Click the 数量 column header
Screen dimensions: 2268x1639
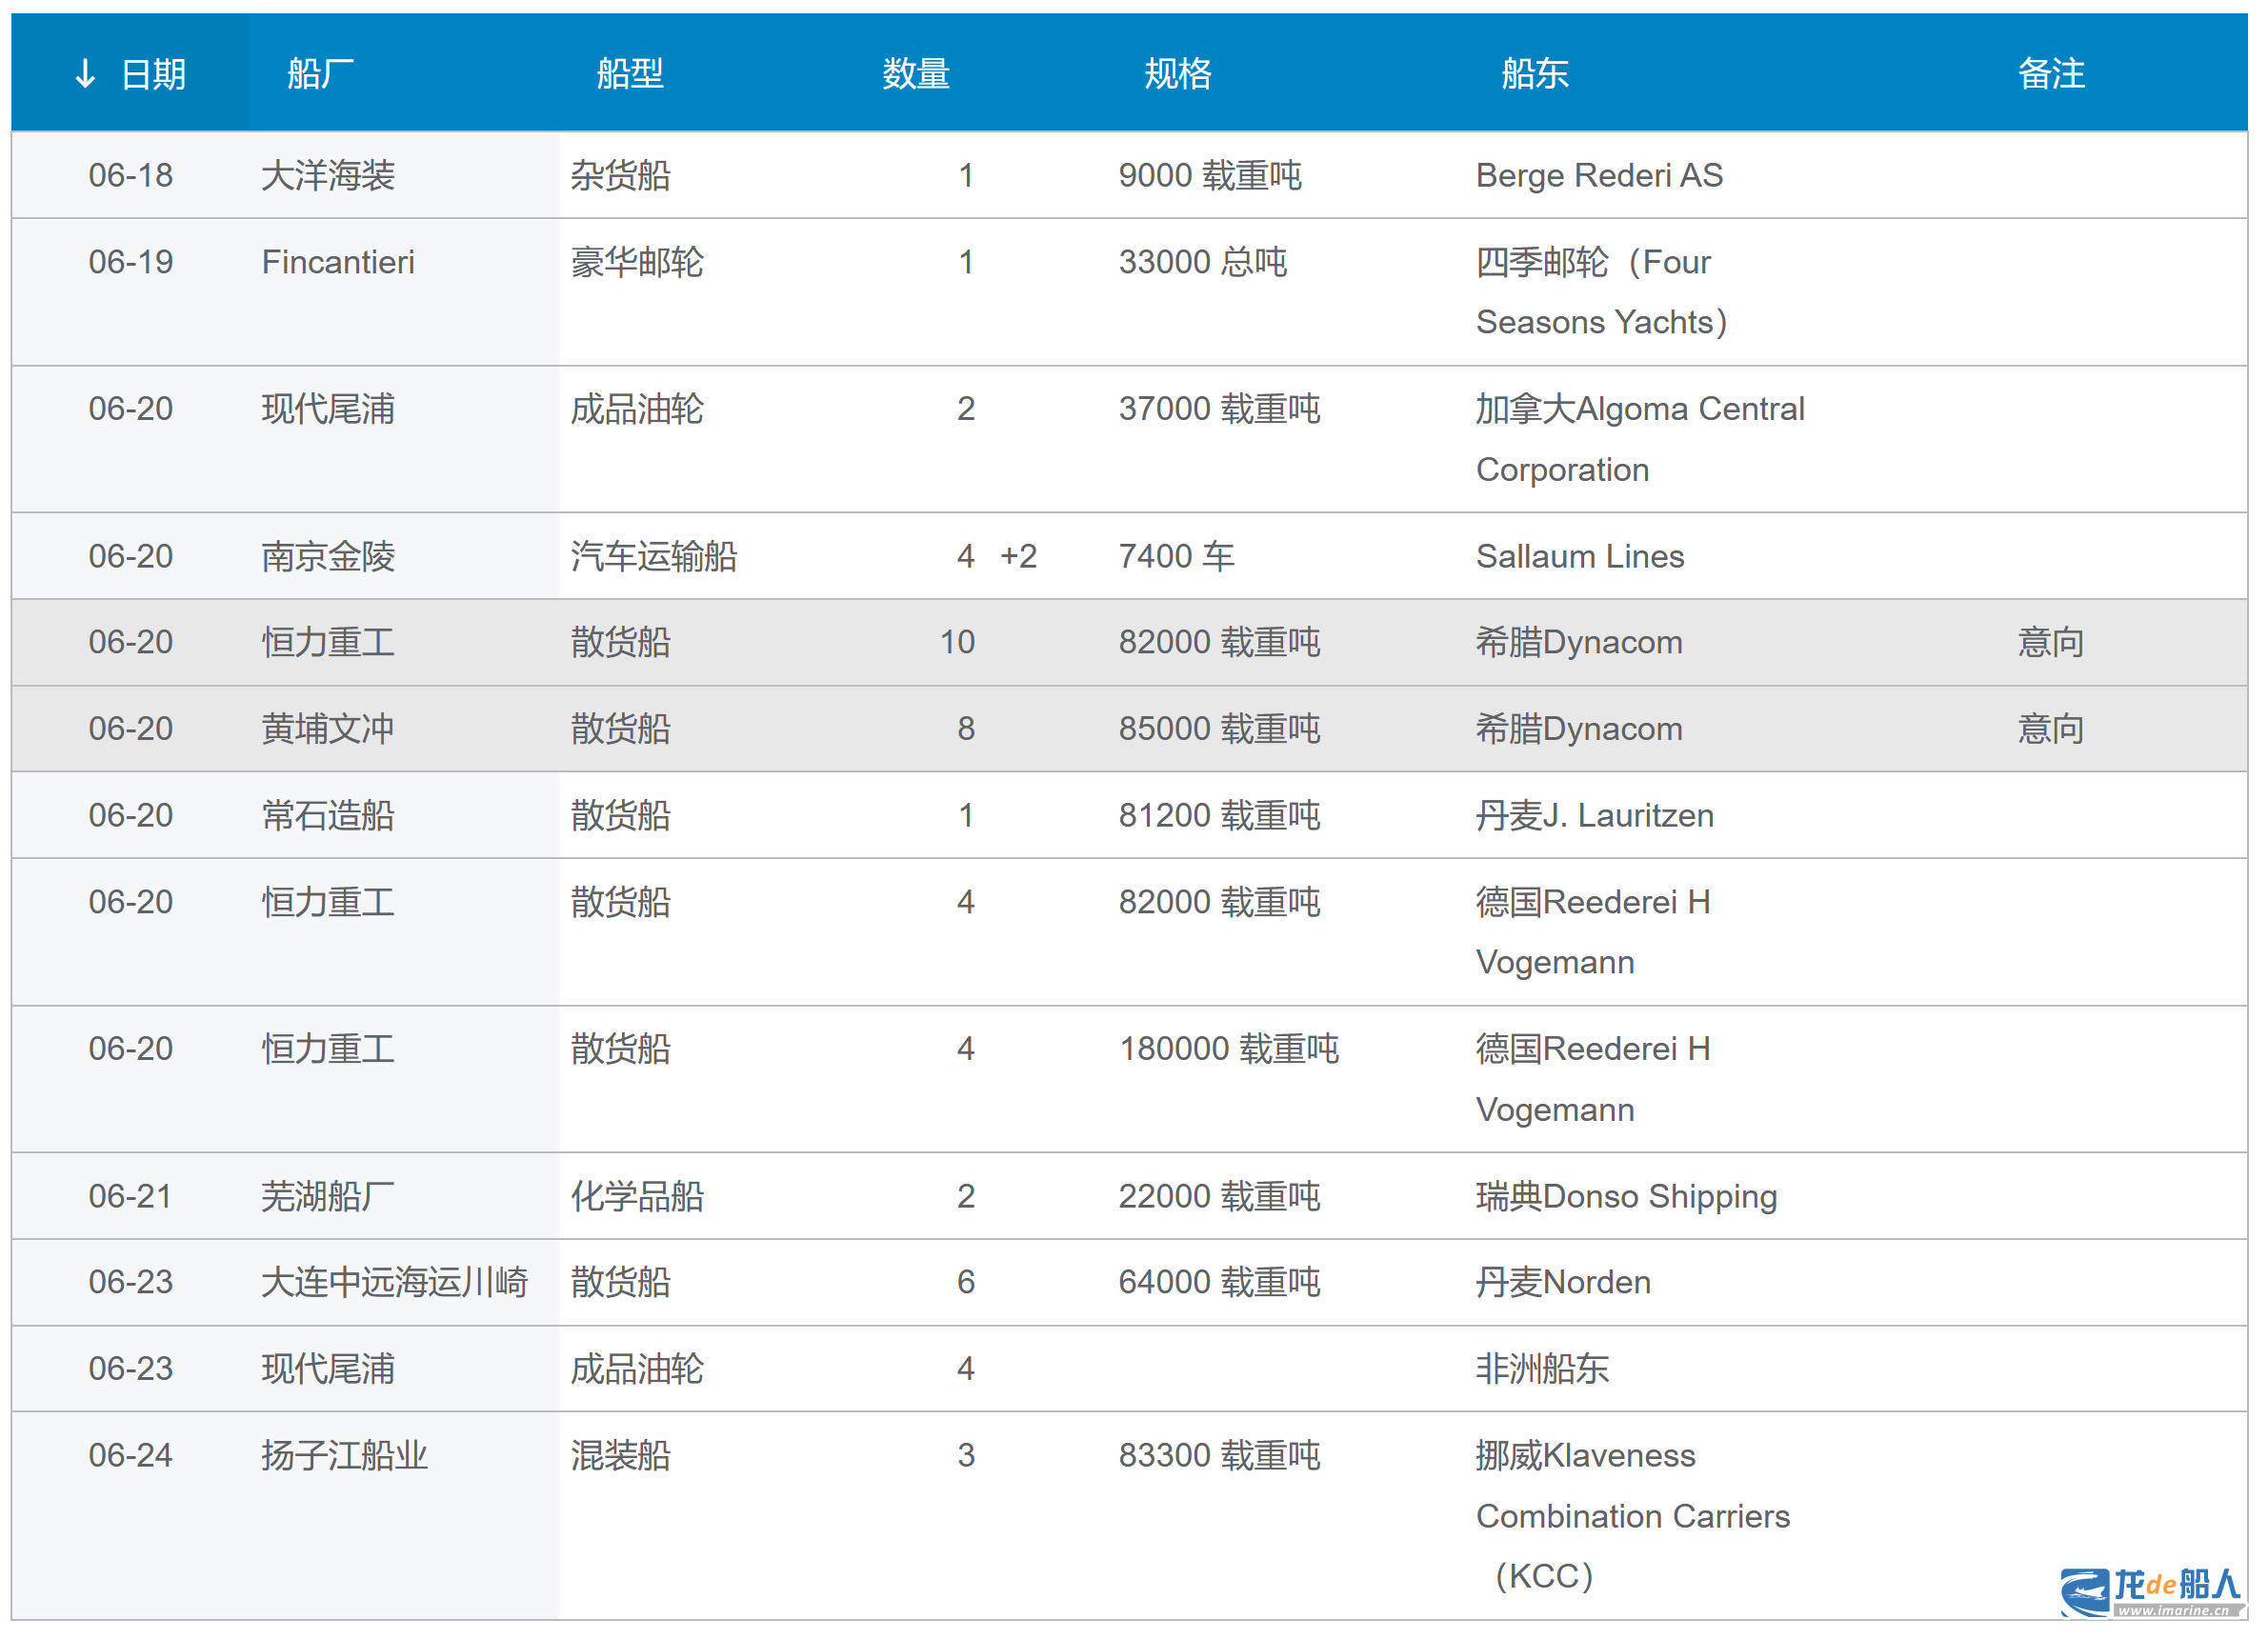click(x=915, y=73)
